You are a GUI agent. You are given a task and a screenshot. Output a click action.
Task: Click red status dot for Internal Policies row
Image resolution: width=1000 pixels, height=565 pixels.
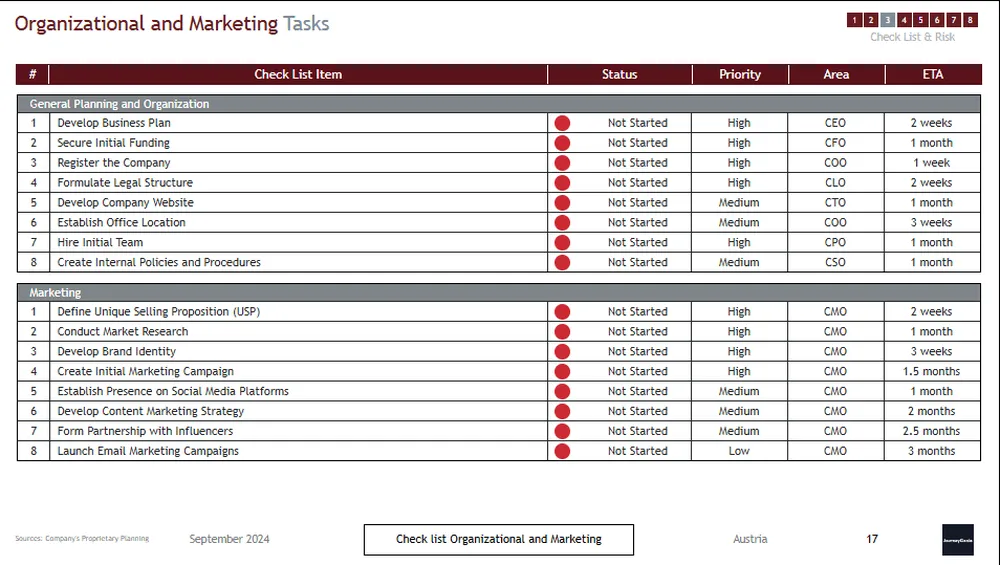pyautogui.click(x=562, y=262)
